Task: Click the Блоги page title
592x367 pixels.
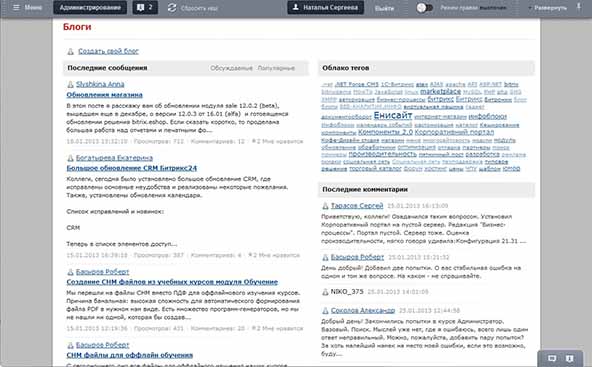Action: click(x=77, y=27)
